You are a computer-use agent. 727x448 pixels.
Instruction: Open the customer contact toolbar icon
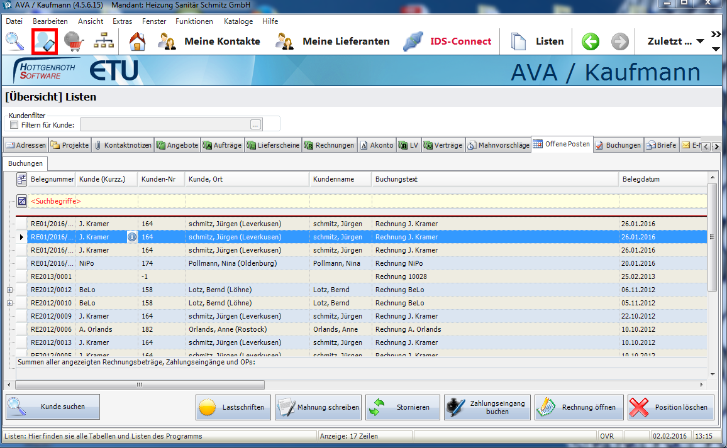tap(45, 42)
